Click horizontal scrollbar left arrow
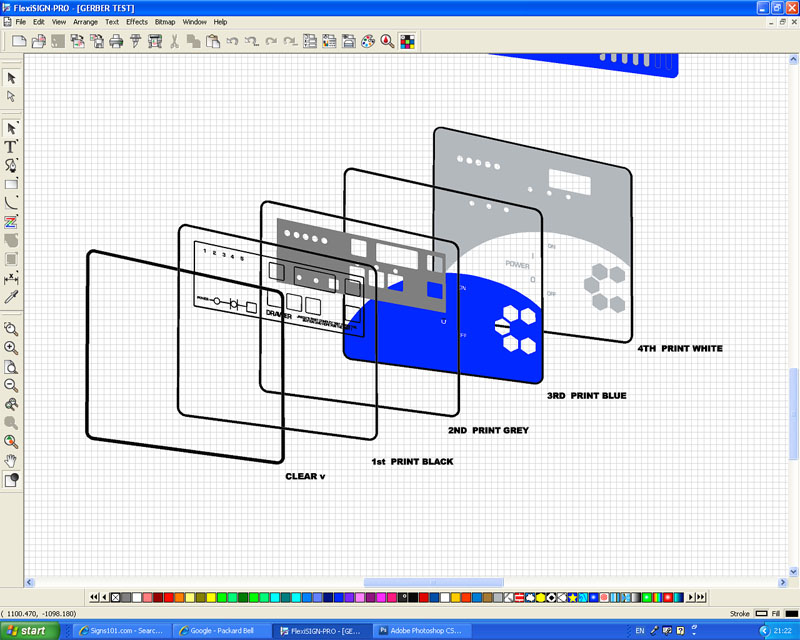800x640 pixels. pos(29,582)
